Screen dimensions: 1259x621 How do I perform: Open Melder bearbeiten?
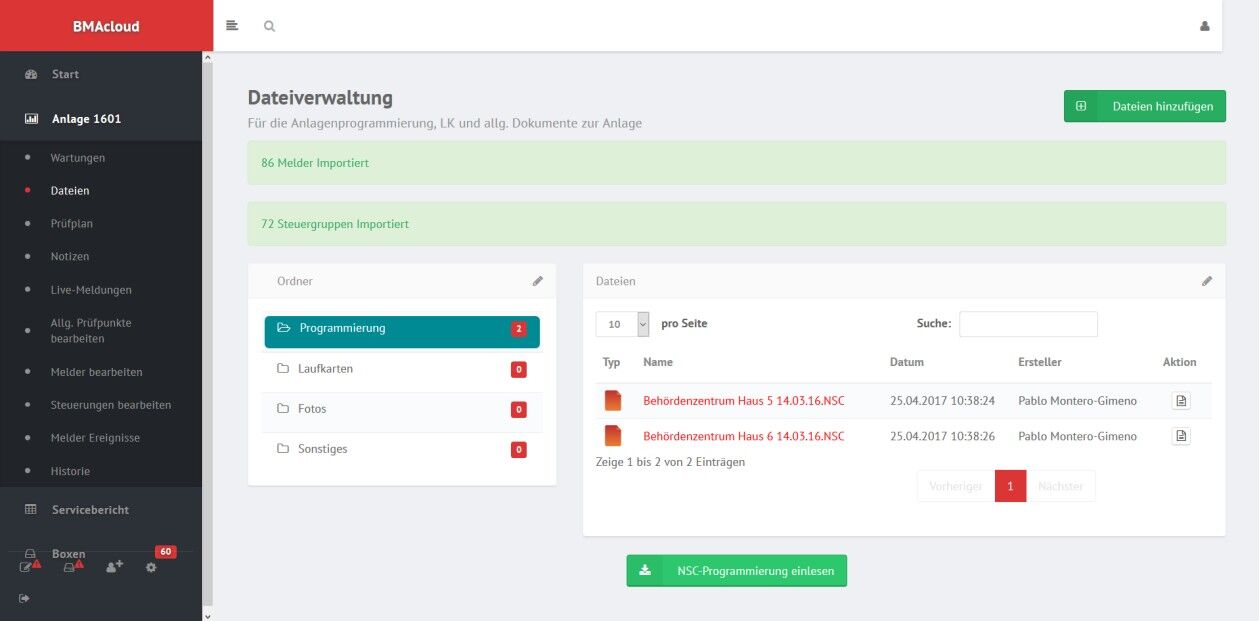[97, 372]
